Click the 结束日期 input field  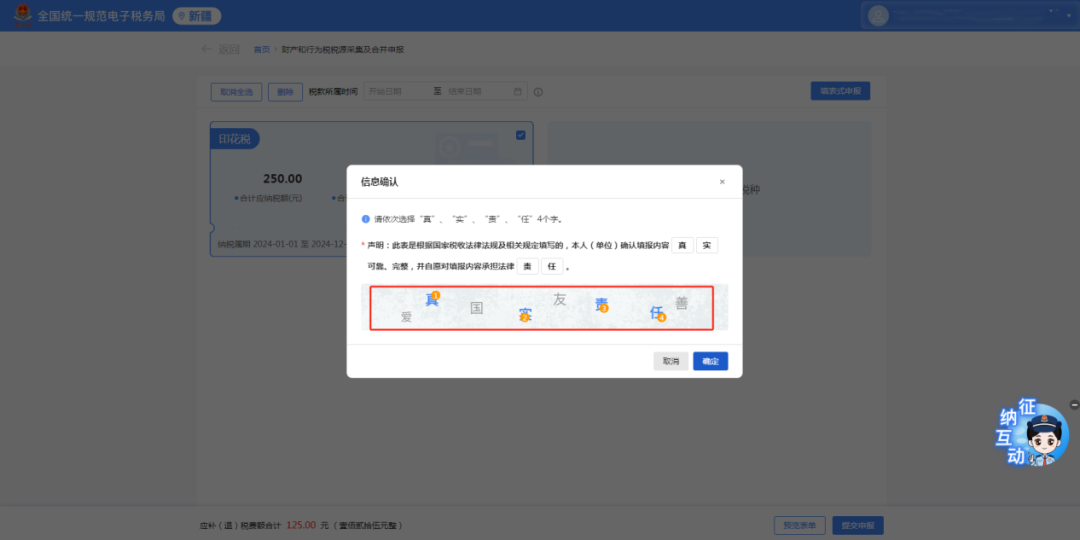click(x=477, y=91)
